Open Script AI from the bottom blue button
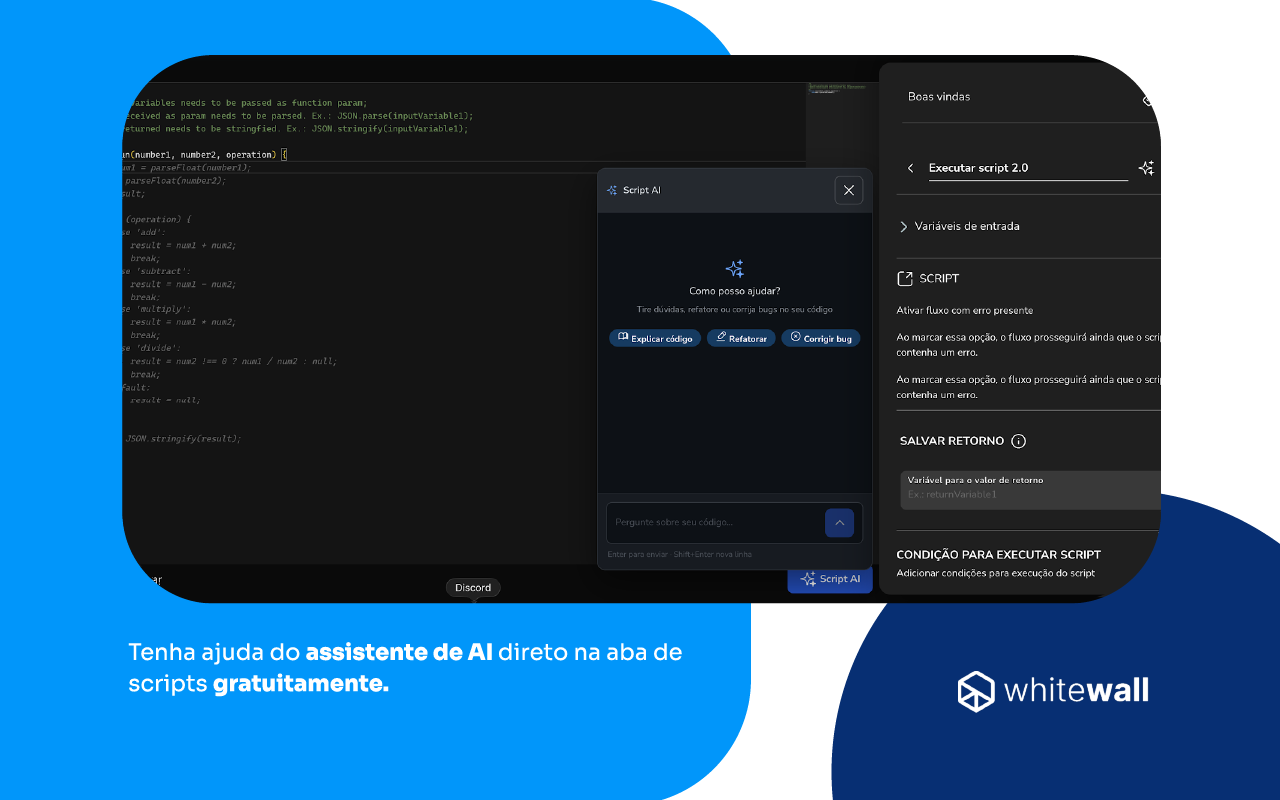1280x800 pixels. point(830,579)
